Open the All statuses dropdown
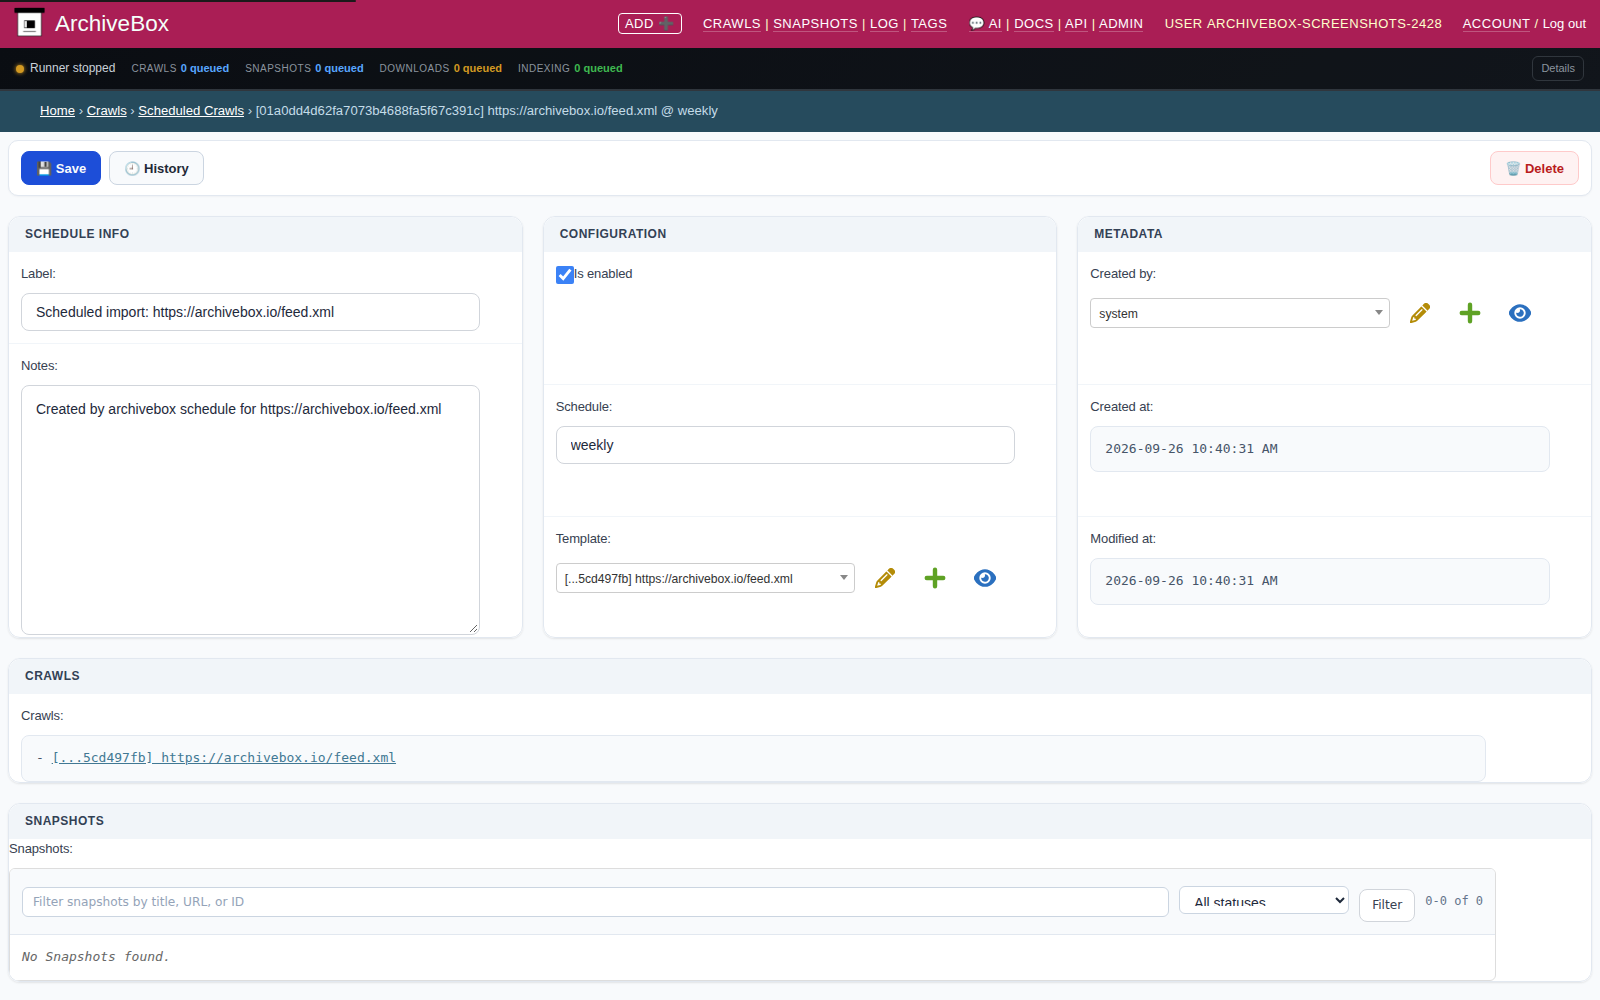 (x=1264, y=901)
